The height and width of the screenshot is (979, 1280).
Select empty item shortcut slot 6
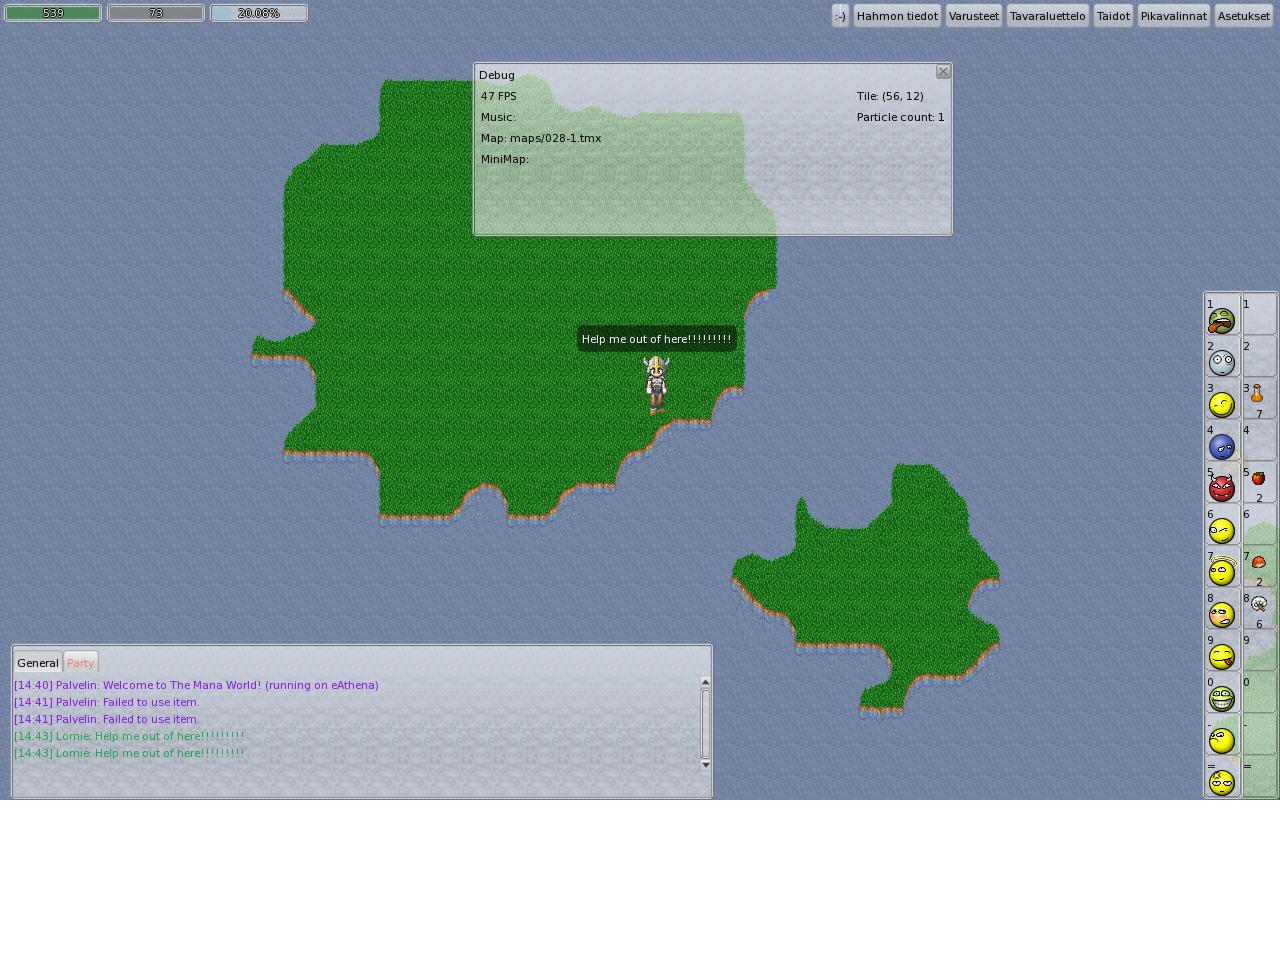[x=1259, y=525]
